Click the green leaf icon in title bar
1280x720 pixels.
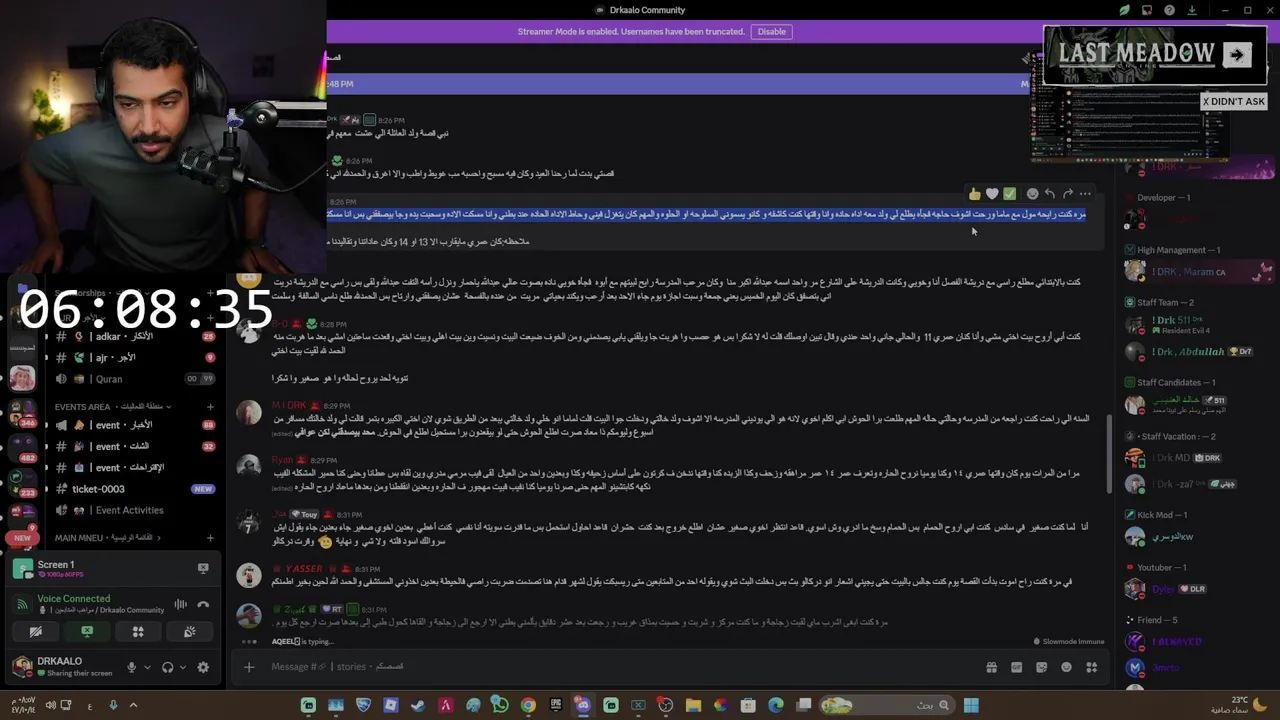pyautogui.click(x=1124, y=10)
